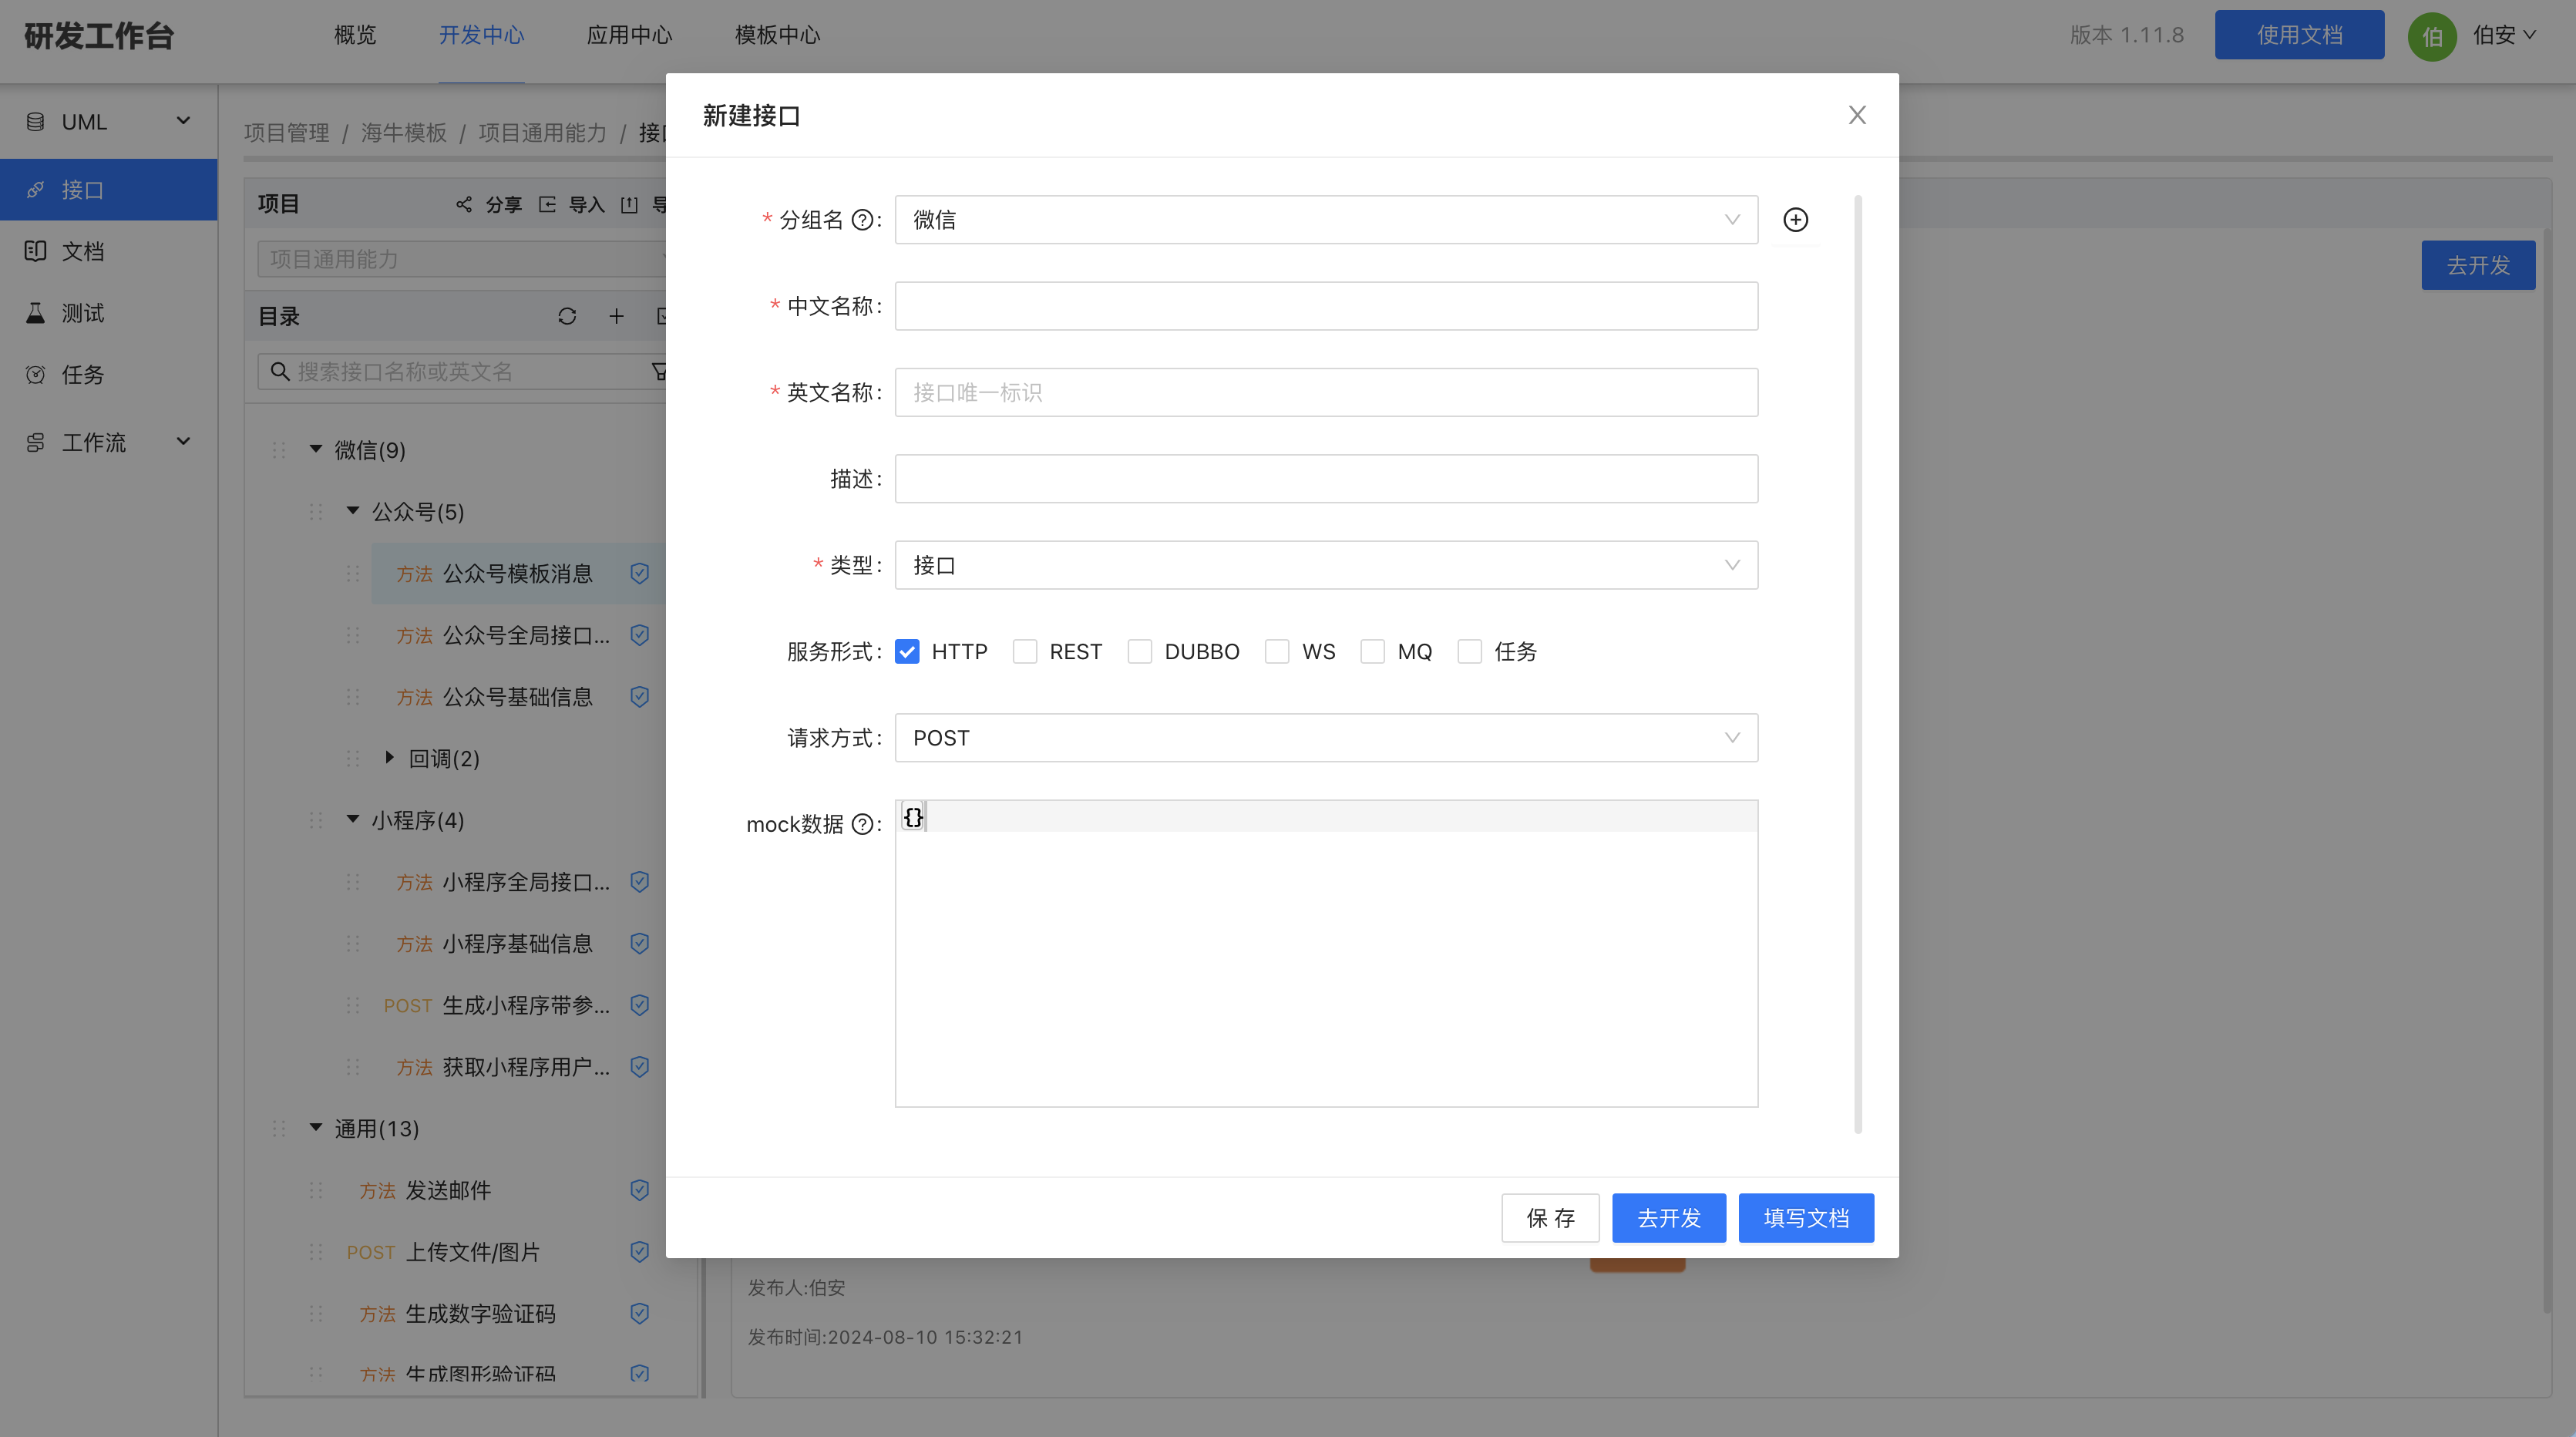Close the 新建接口 dialog
Viewport: 2576px width, 1437px height.
(1857, 115)
